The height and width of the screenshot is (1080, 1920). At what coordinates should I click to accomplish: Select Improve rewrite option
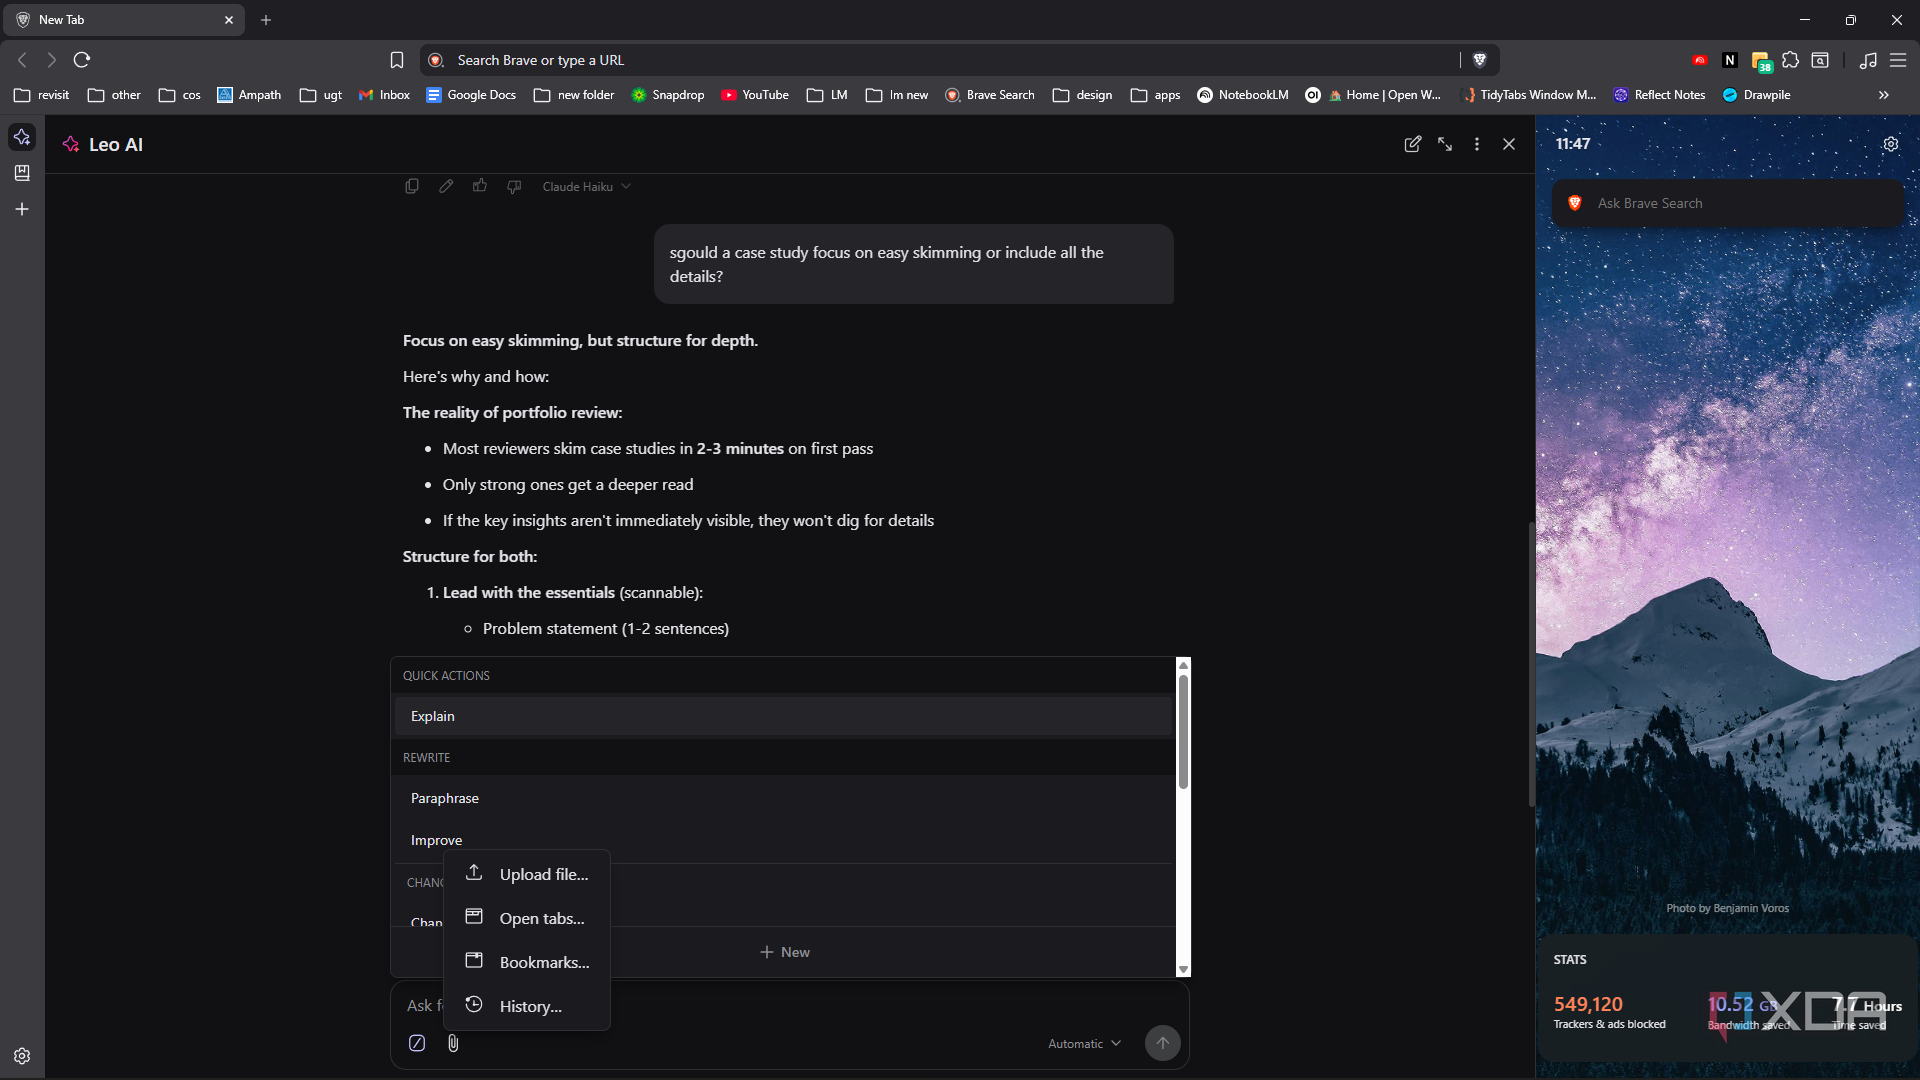click(x=783, y=840)
